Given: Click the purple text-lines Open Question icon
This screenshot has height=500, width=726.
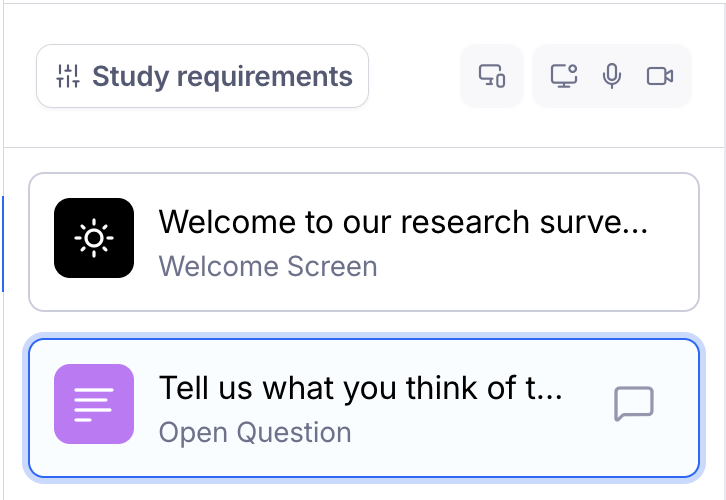Looking at the screenshot, I should [x=94, y=404].
